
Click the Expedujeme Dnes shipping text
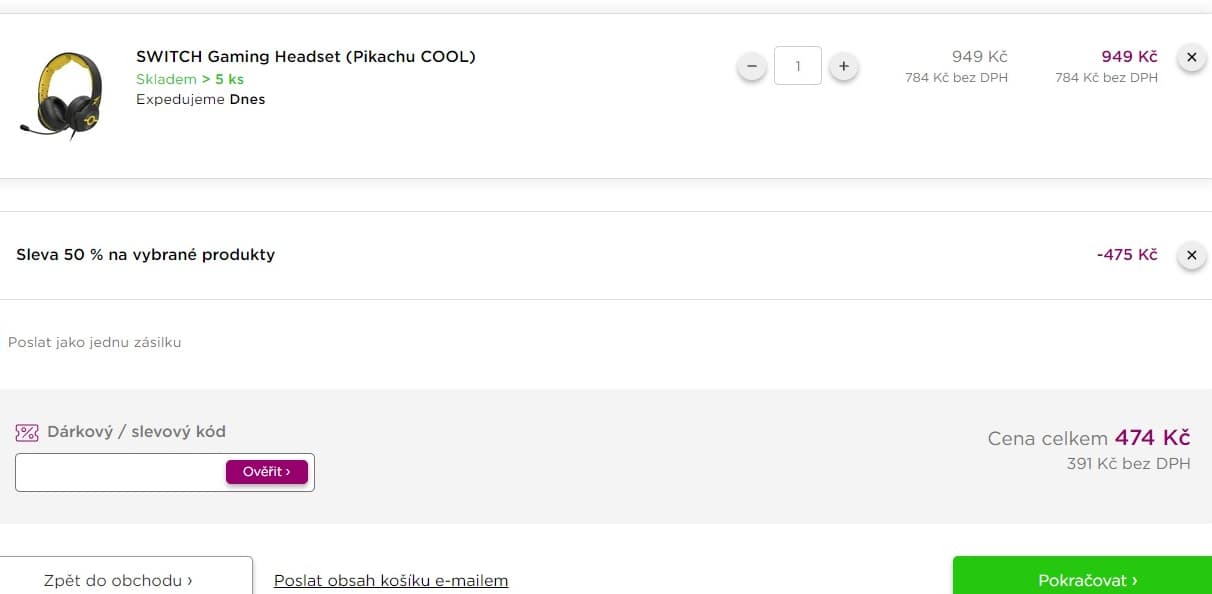(x=200, y=99)
